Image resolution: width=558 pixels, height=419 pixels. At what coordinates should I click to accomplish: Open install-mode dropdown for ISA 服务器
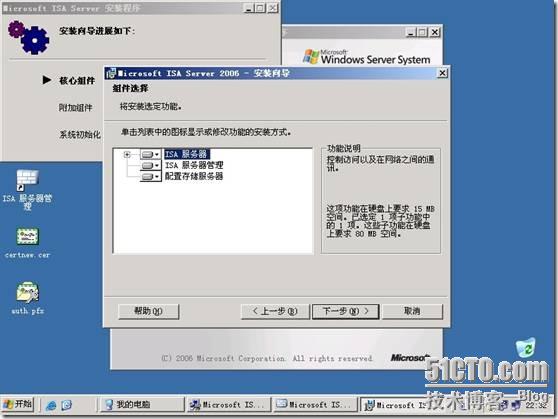[x=150, y=154]
